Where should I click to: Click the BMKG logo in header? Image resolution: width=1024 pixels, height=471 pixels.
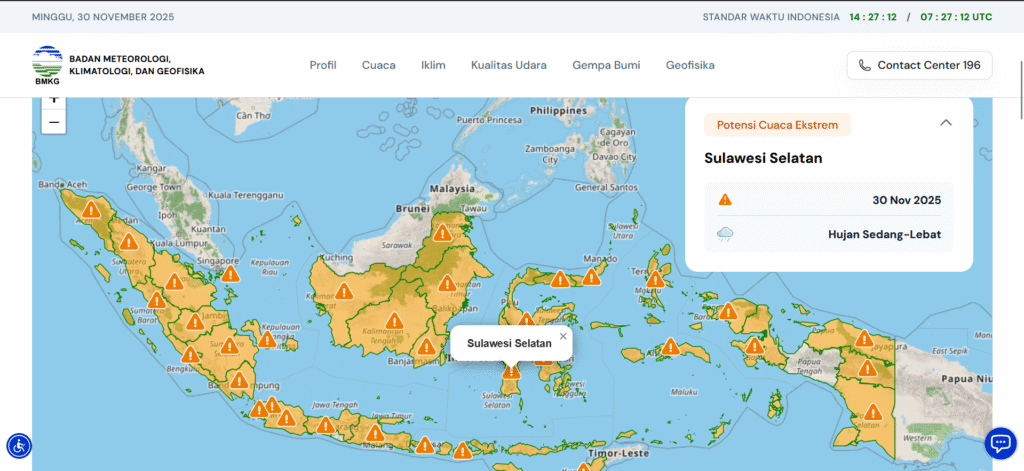click(x=46, y=66)
